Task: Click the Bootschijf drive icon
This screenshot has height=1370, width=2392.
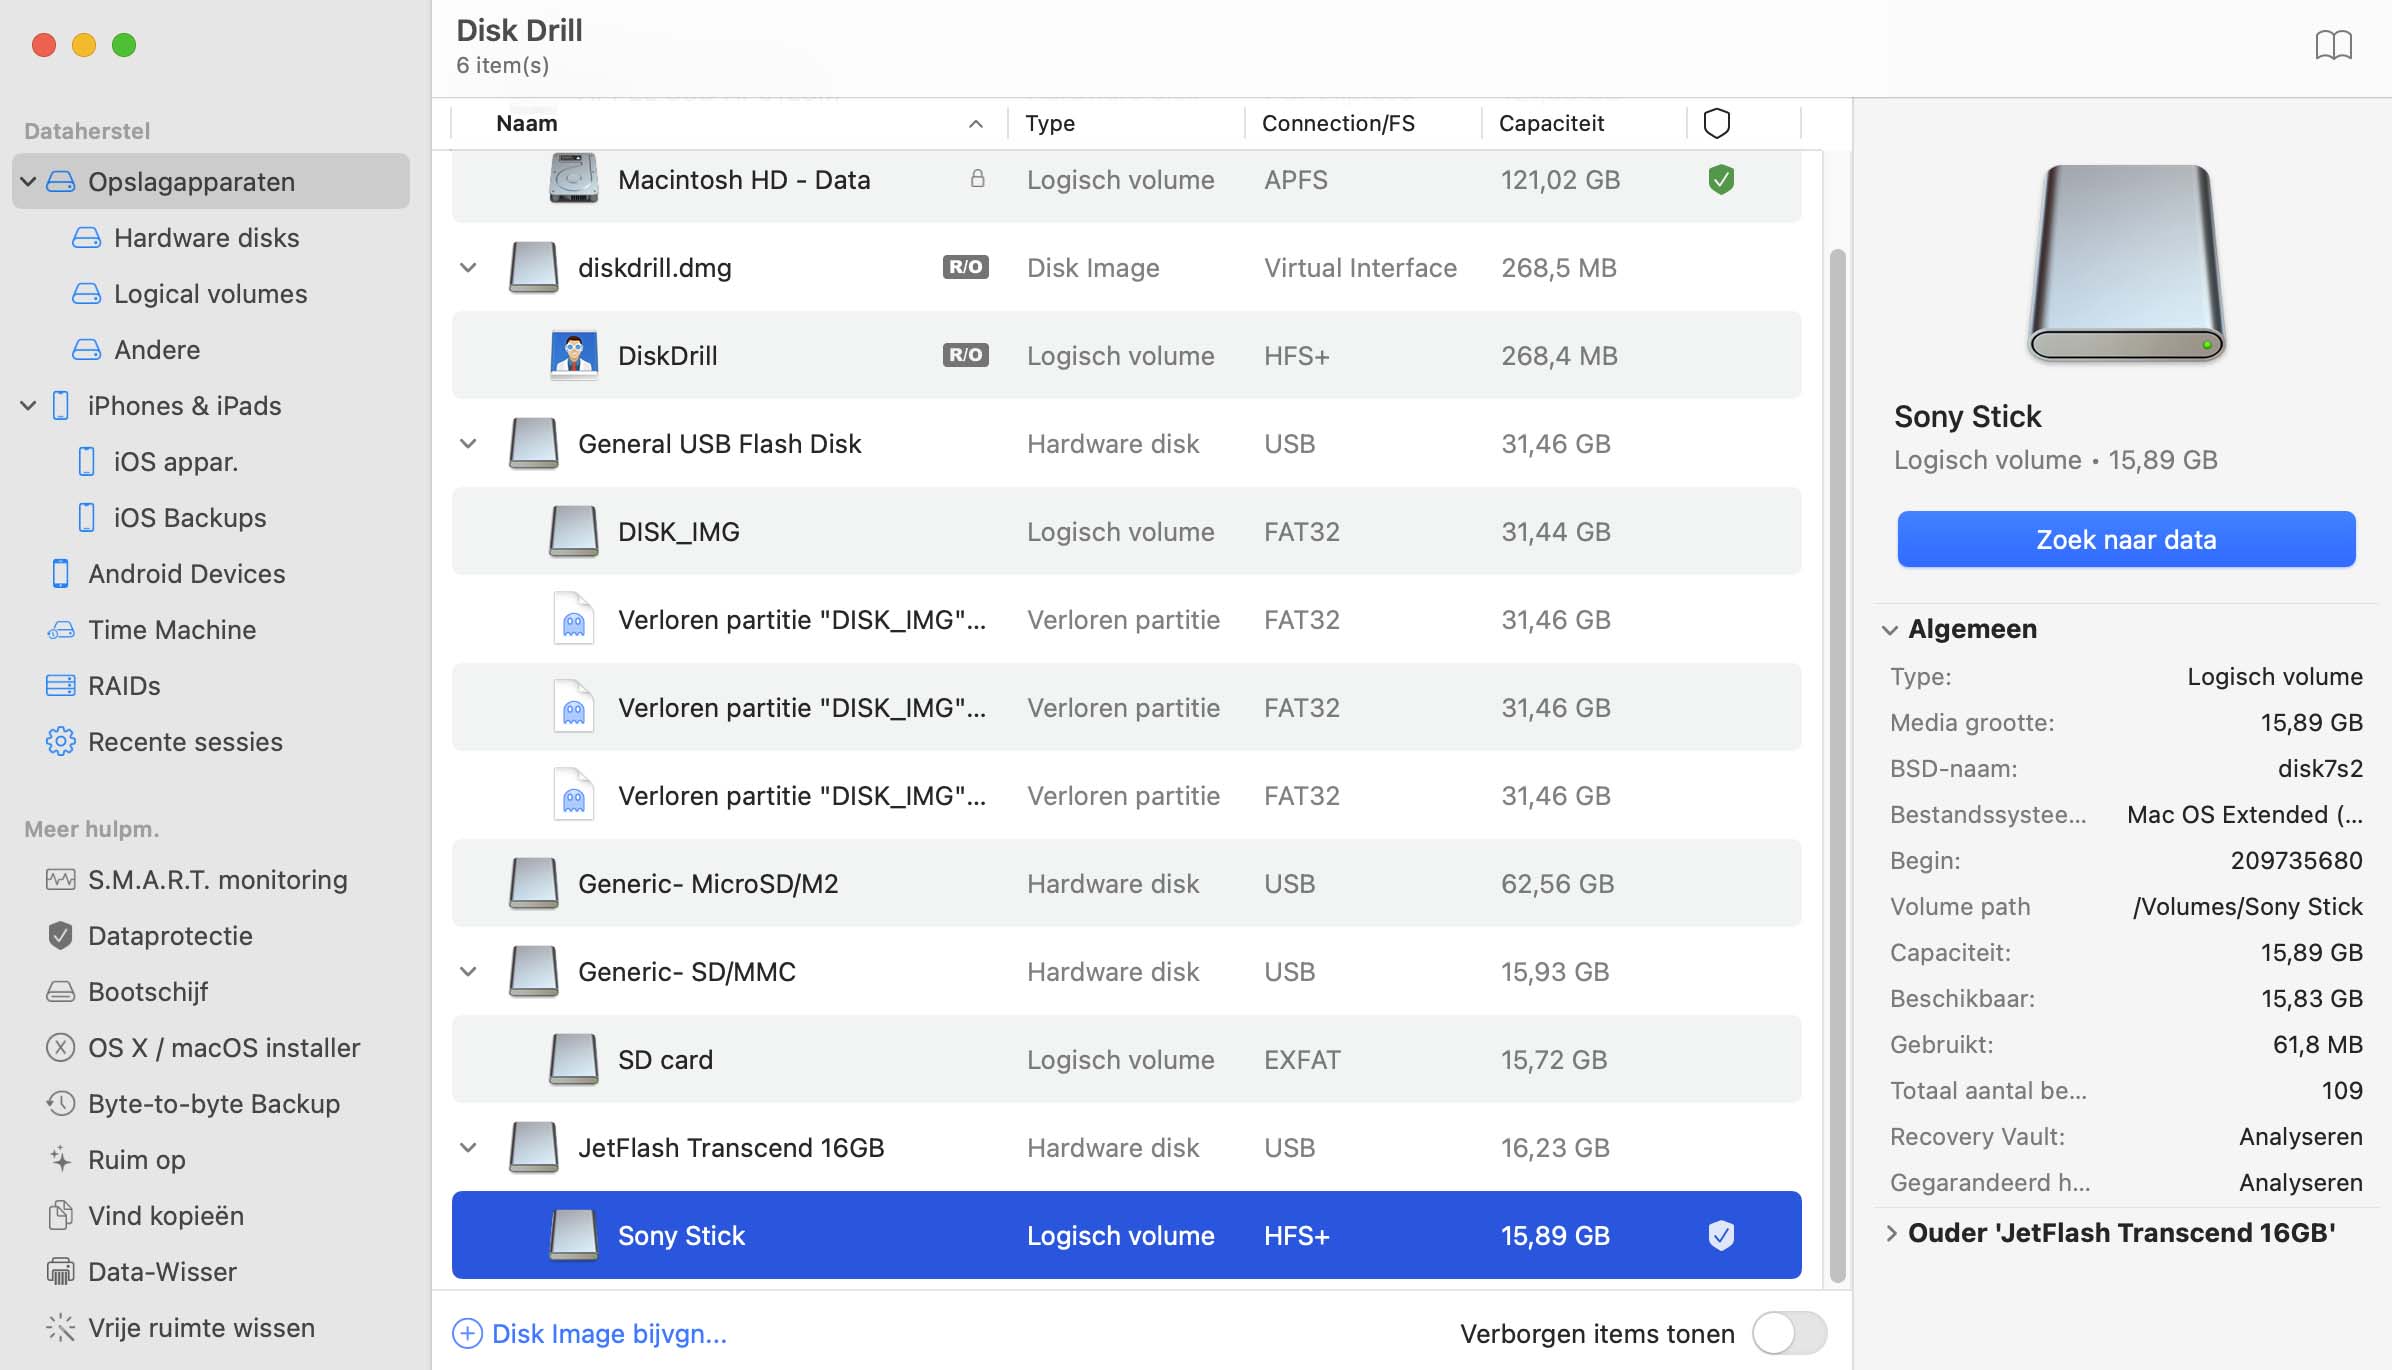Action: [x=61, y=992]
